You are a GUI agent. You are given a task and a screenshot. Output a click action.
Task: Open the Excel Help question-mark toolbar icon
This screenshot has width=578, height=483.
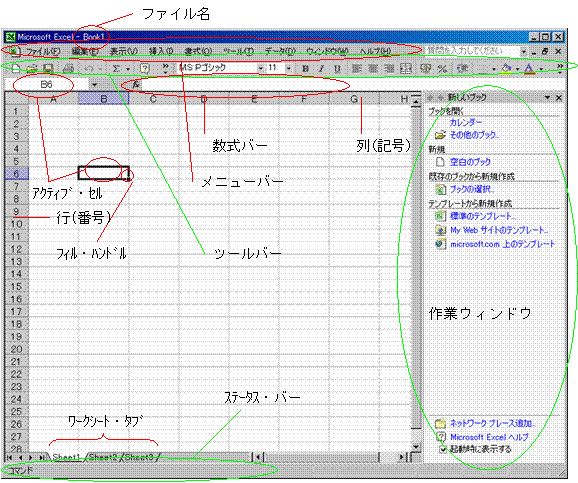[145, 69]
